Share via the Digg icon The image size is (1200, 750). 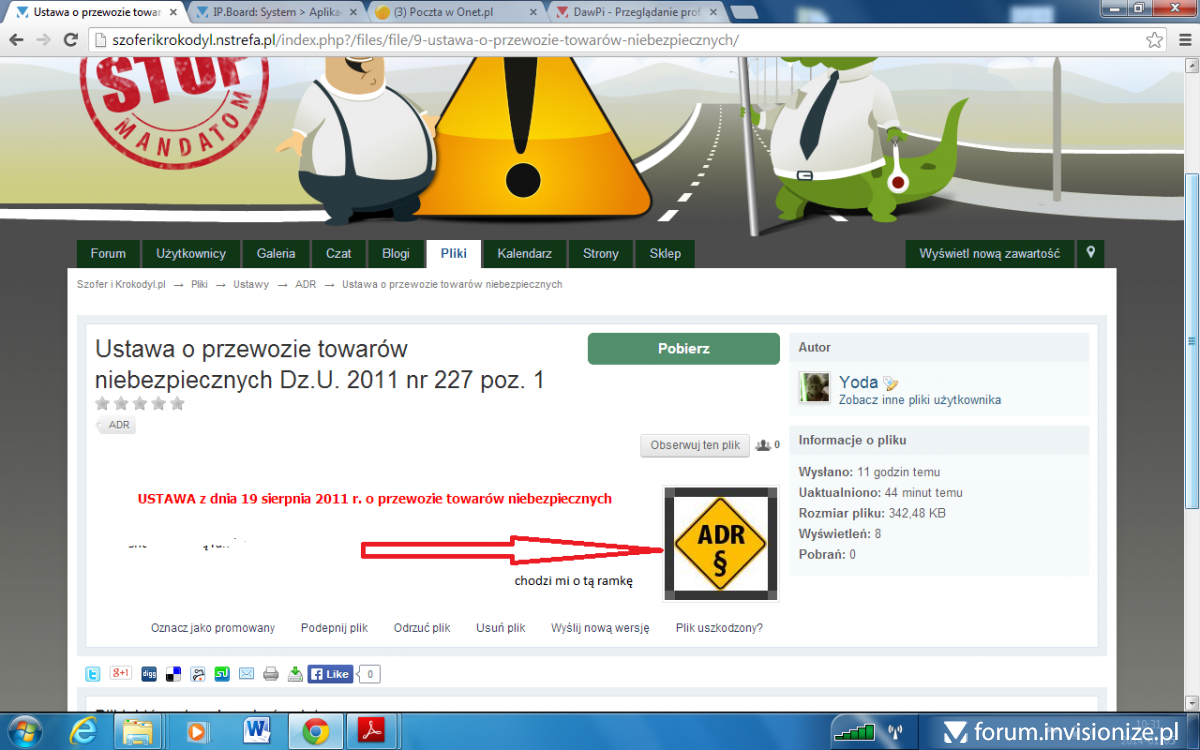[x=148, y=674]
